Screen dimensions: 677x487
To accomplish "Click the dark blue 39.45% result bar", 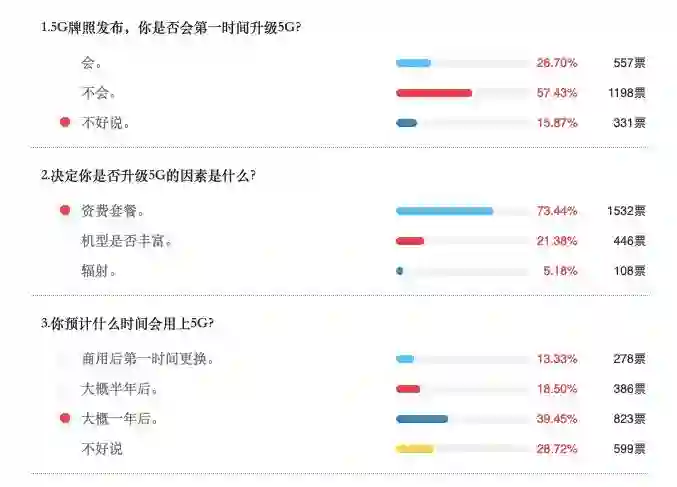I will (422, 419).
